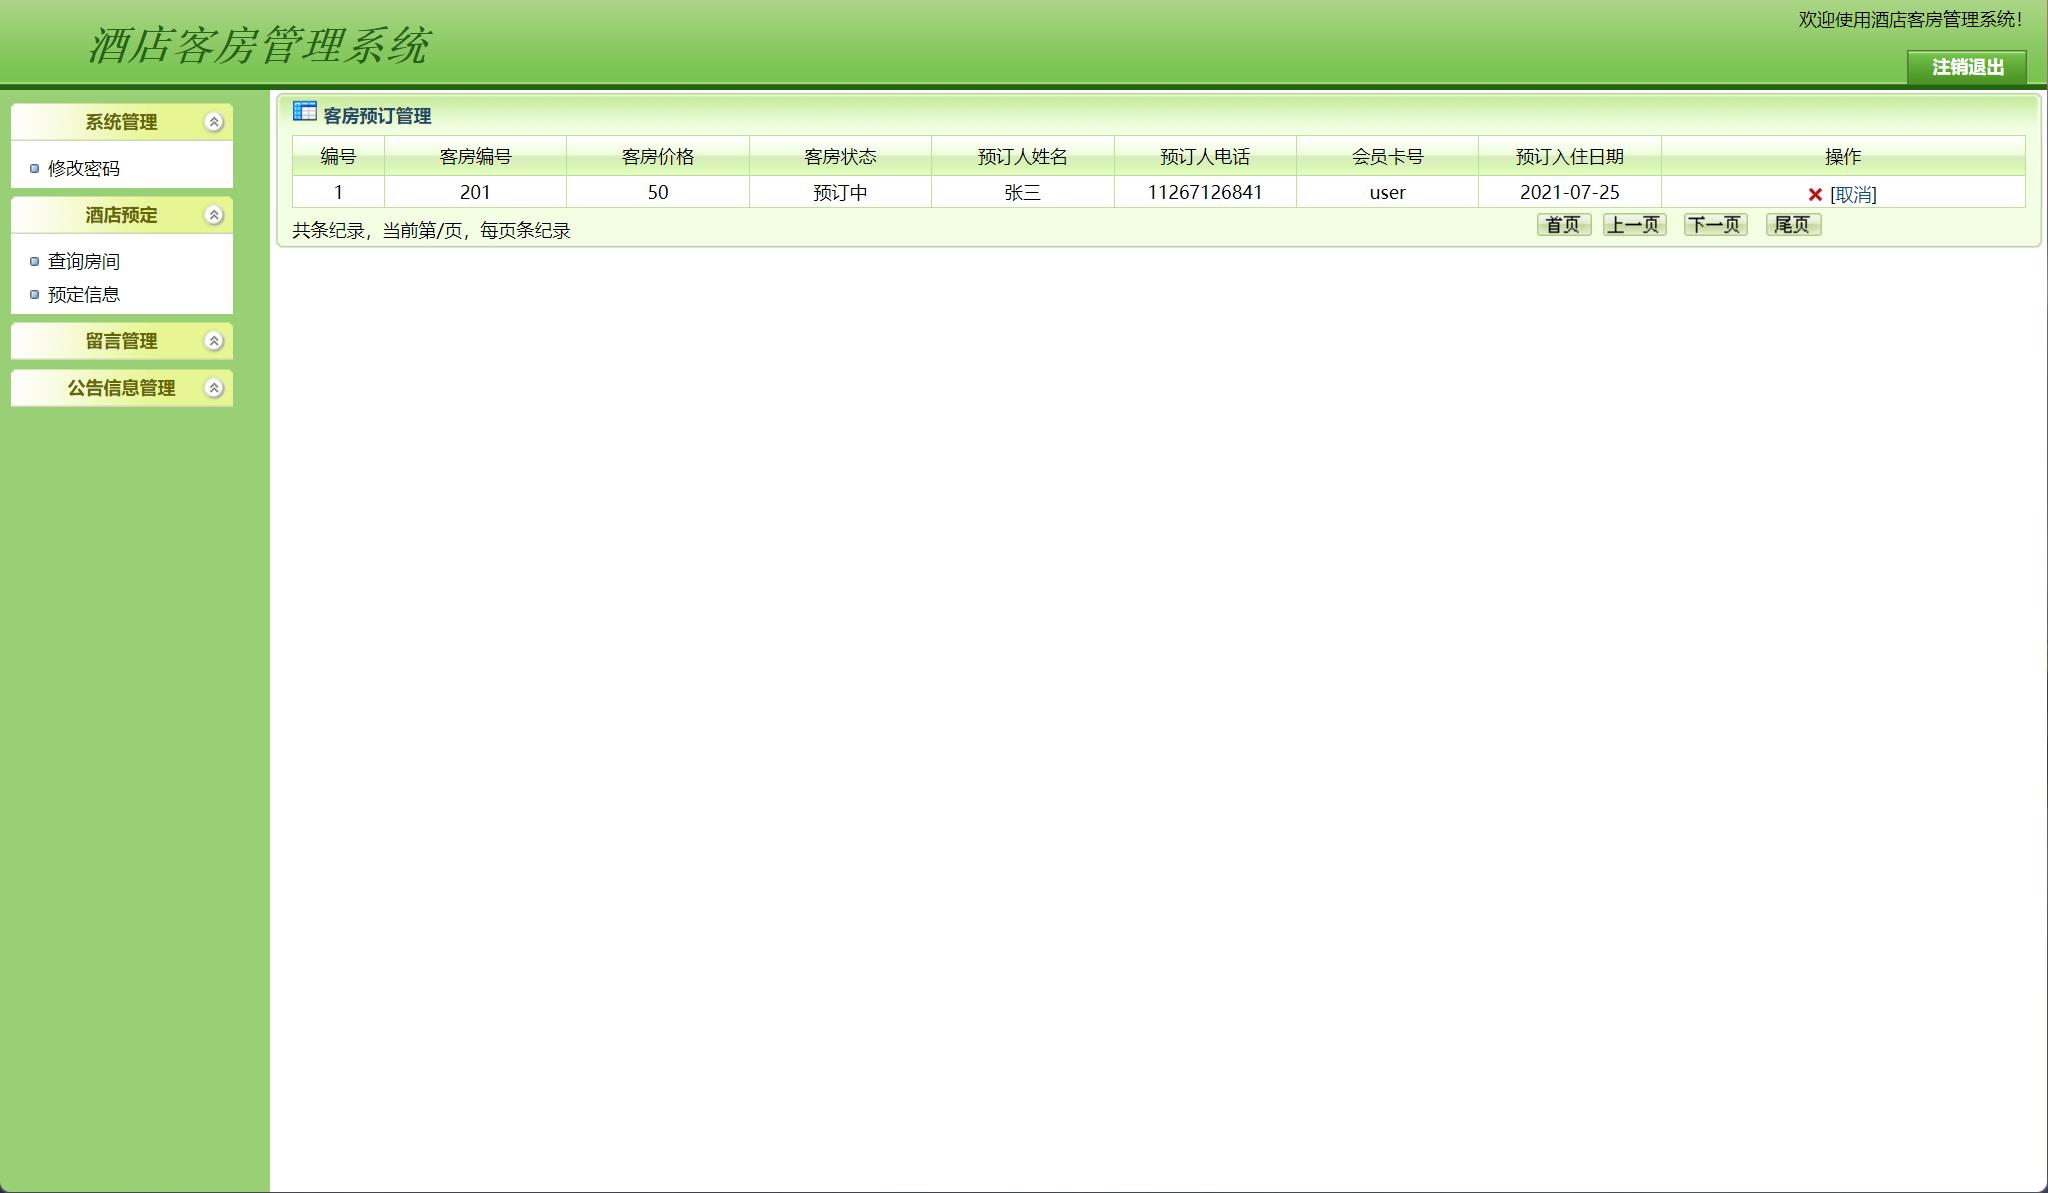Image resolution: width=2048 pixels, height=1193 pixels.
Task: Open 修改密码 from the sidebar
Action: pos(85,168)
